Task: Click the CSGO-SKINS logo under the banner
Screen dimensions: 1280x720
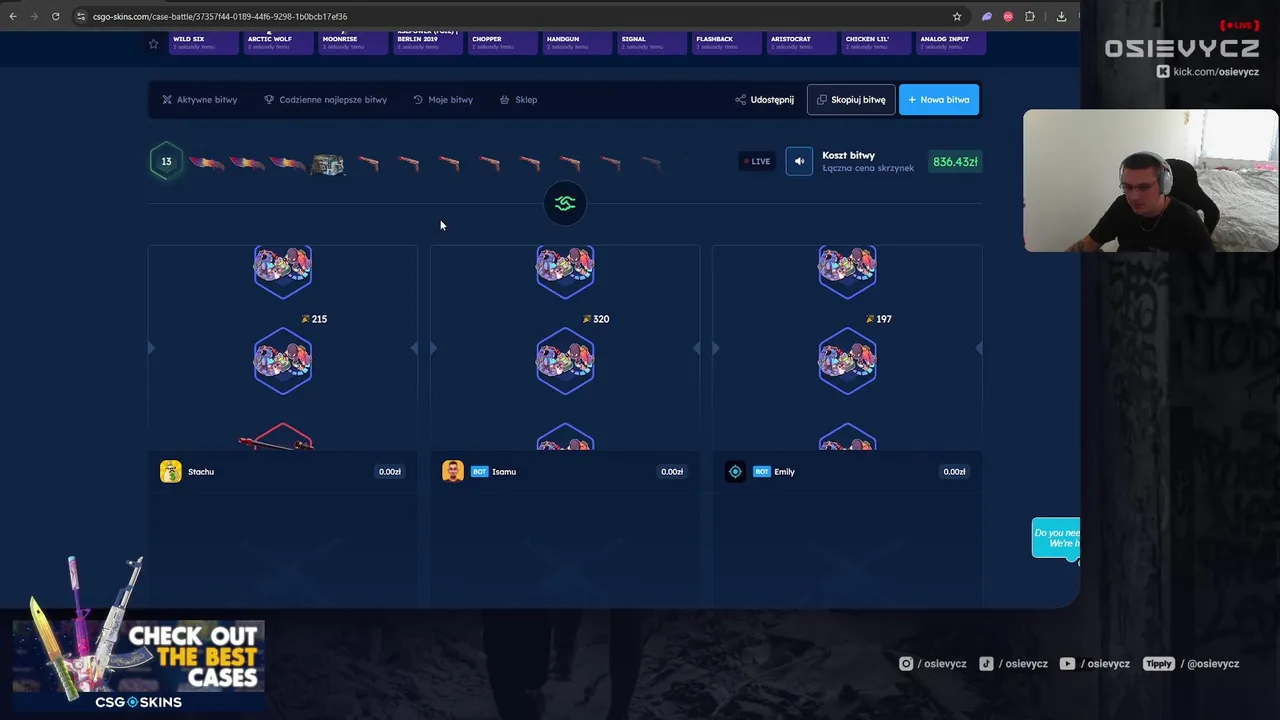Action: 138,702
